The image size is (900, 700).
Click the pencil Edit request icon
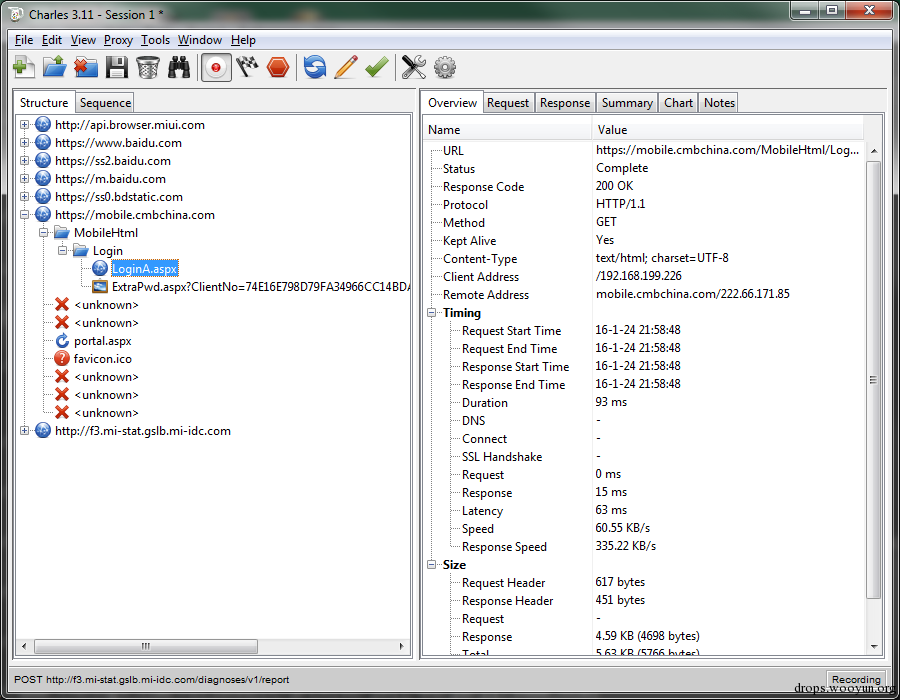click(x=345, y=67)
